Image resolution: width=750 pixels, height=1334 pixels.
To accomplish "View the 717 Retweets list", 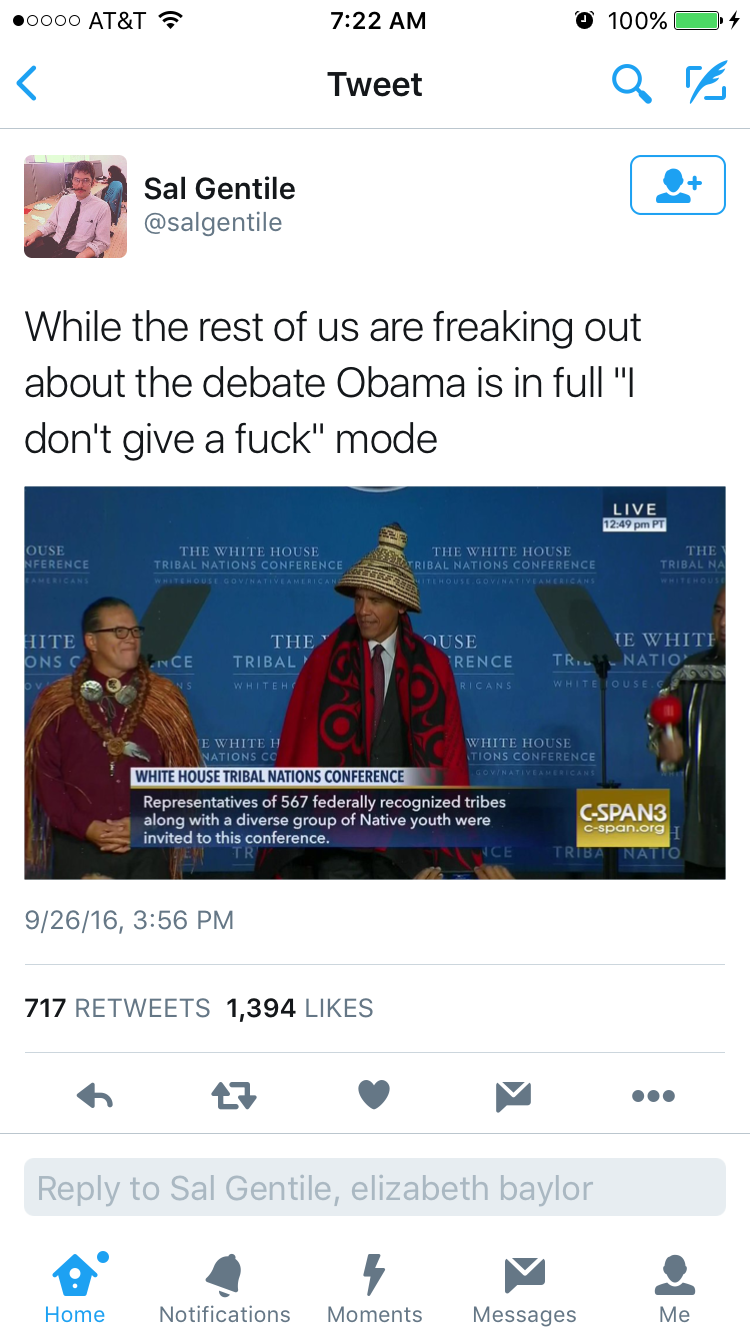I will [117, 1008].
